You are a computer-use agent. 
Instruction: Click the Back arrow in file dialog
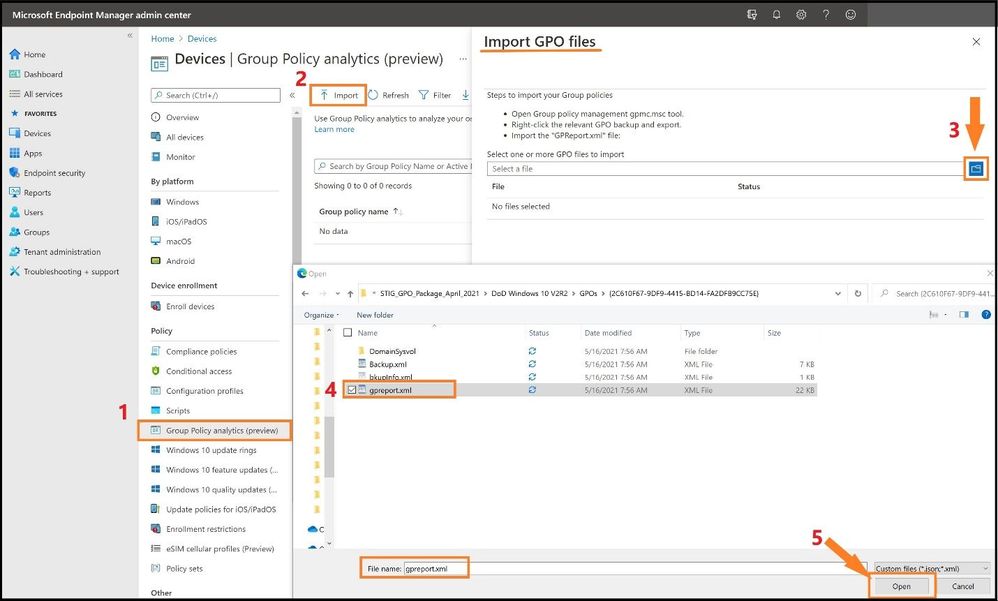coord(306,294)
